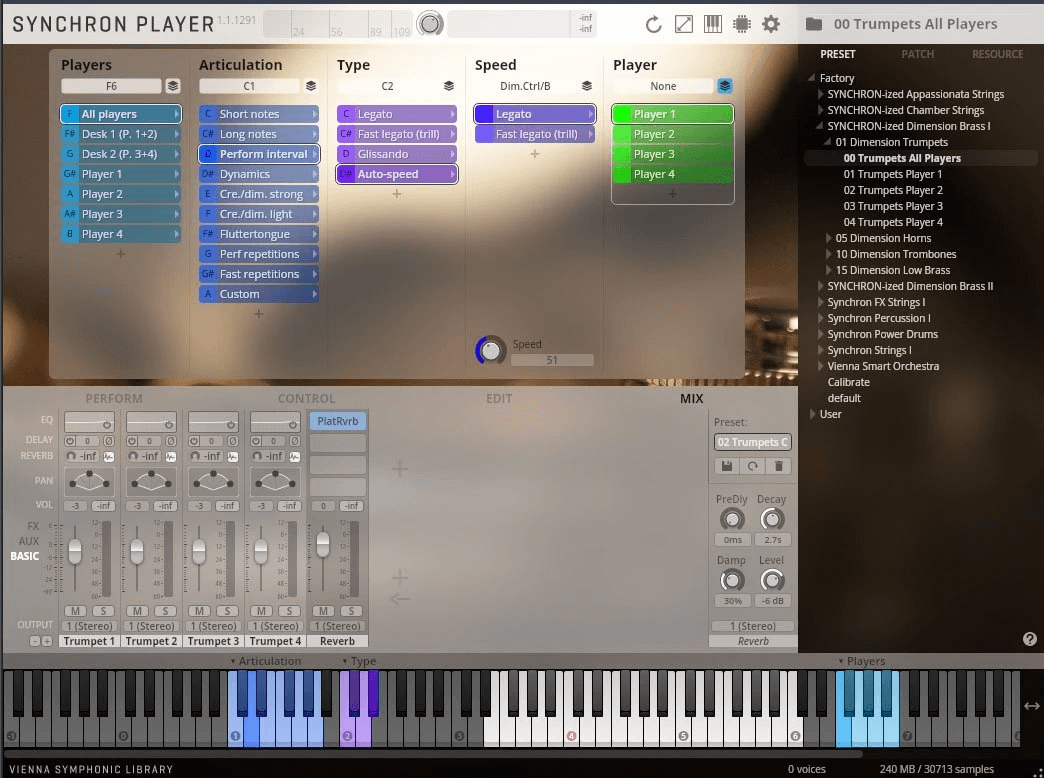Delete the reverb preset using the trash icon

[x=778, y=466]
